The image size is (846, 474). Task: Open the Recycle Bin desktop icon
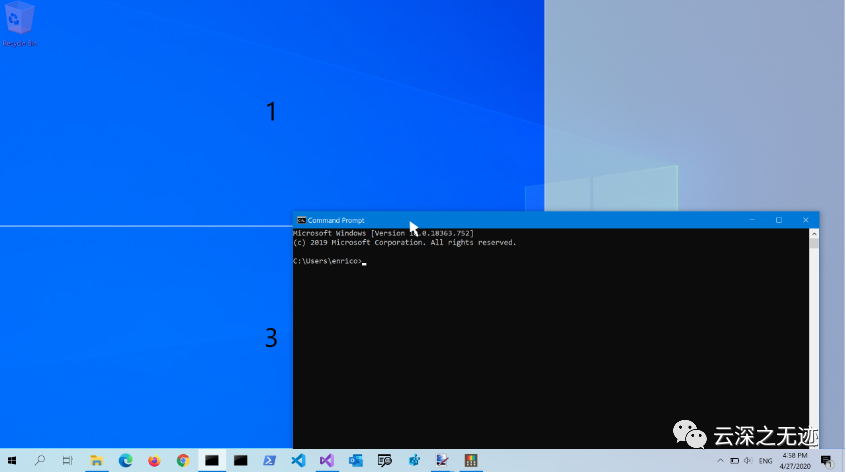19,24
